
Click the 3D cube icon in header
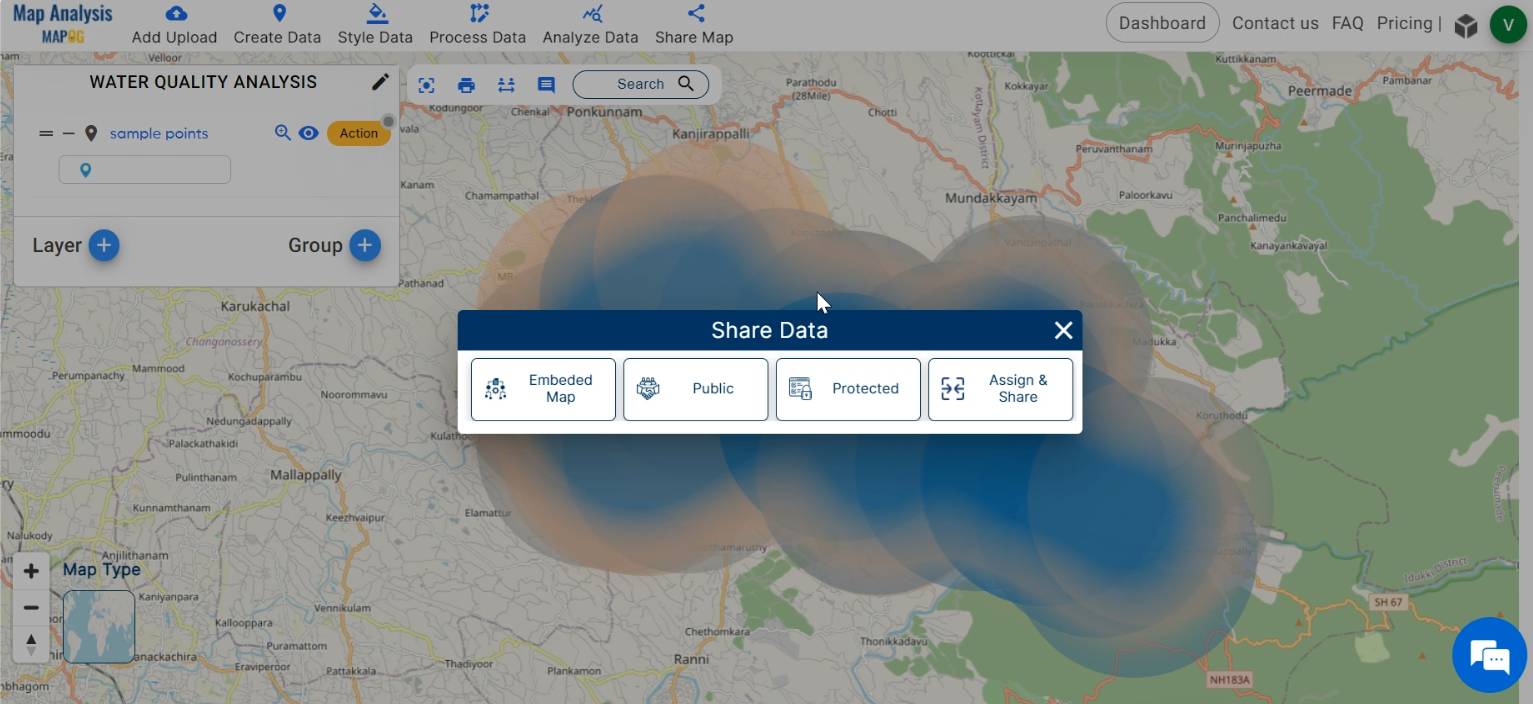(1466, 25)
